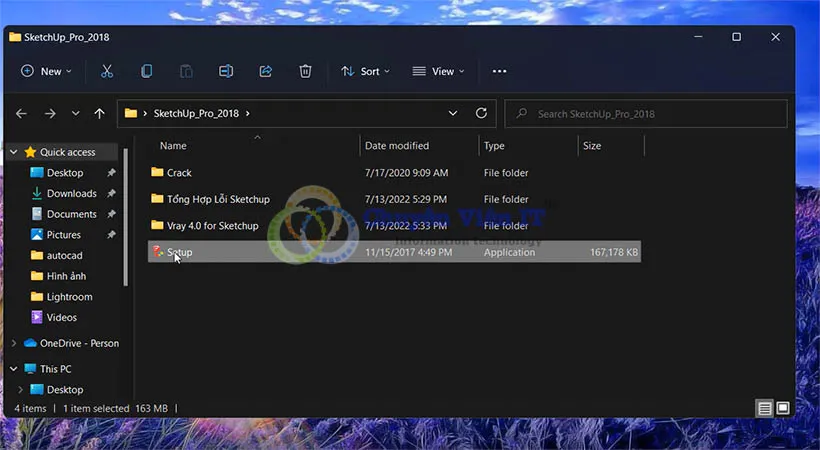This screenshot has width=820, height=450.
Task: Open the Sort options dropdown
Action: (x=365, y=71)
